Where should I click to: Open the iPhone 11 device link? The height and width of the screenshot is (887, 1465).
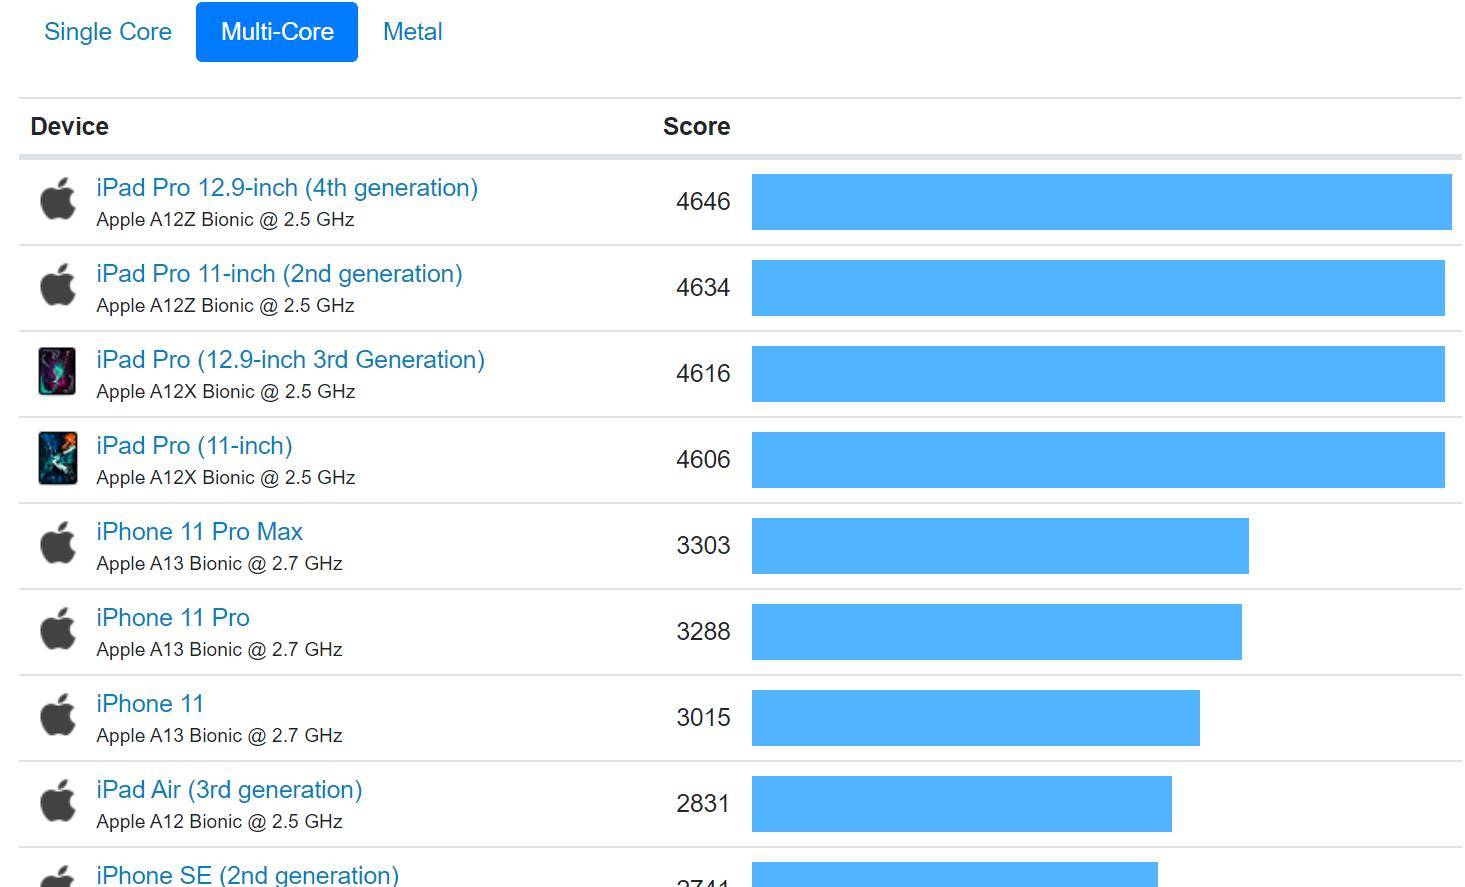tap(150, 704)
